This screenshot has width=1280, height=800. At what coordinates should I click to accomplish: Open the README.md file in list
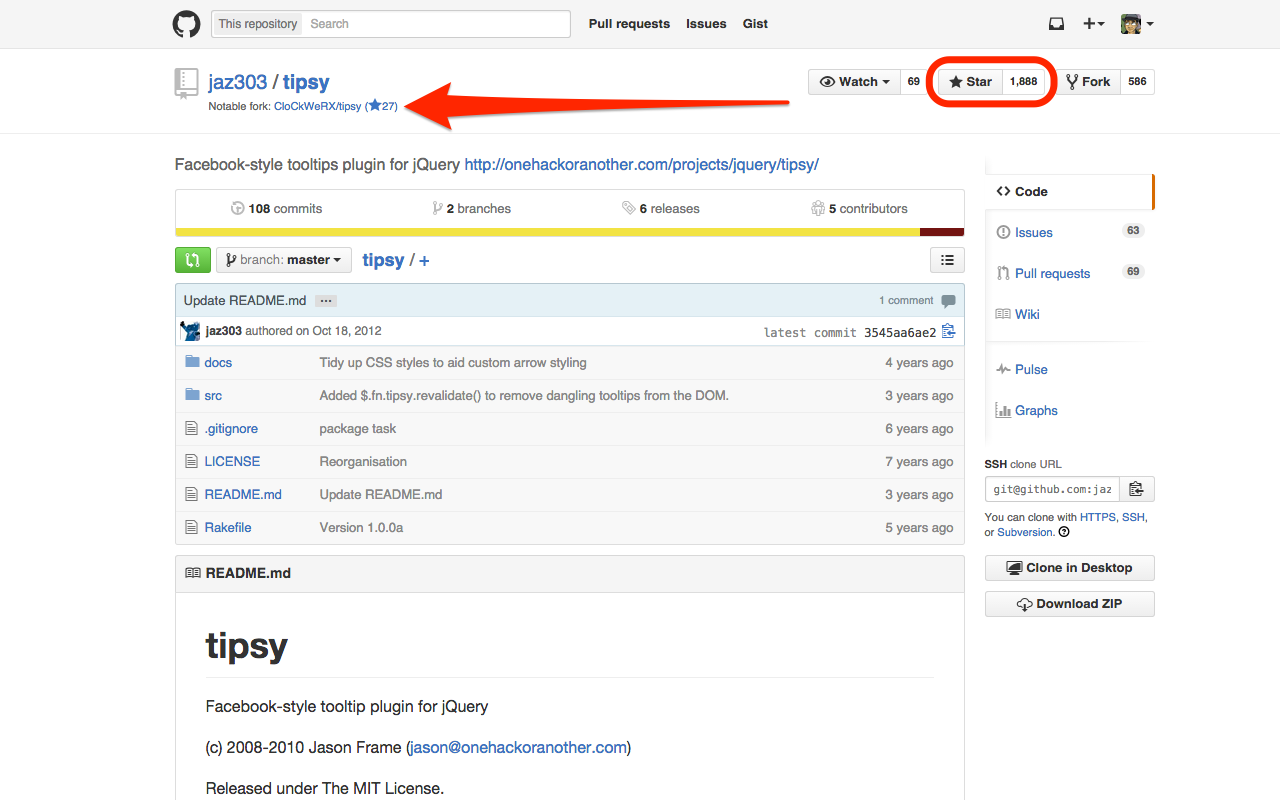[243, 495]
